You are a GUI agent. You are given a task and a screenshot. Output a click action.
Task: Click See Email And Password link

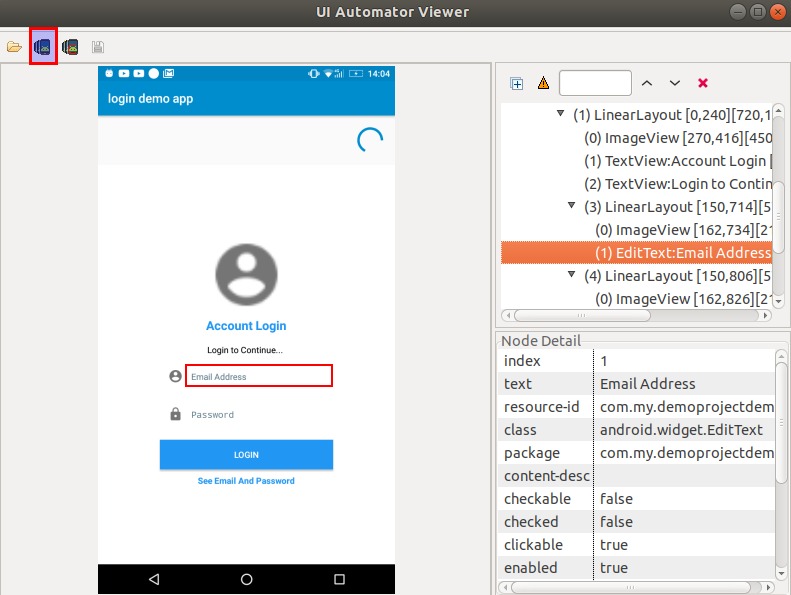(x=246, y=481)
